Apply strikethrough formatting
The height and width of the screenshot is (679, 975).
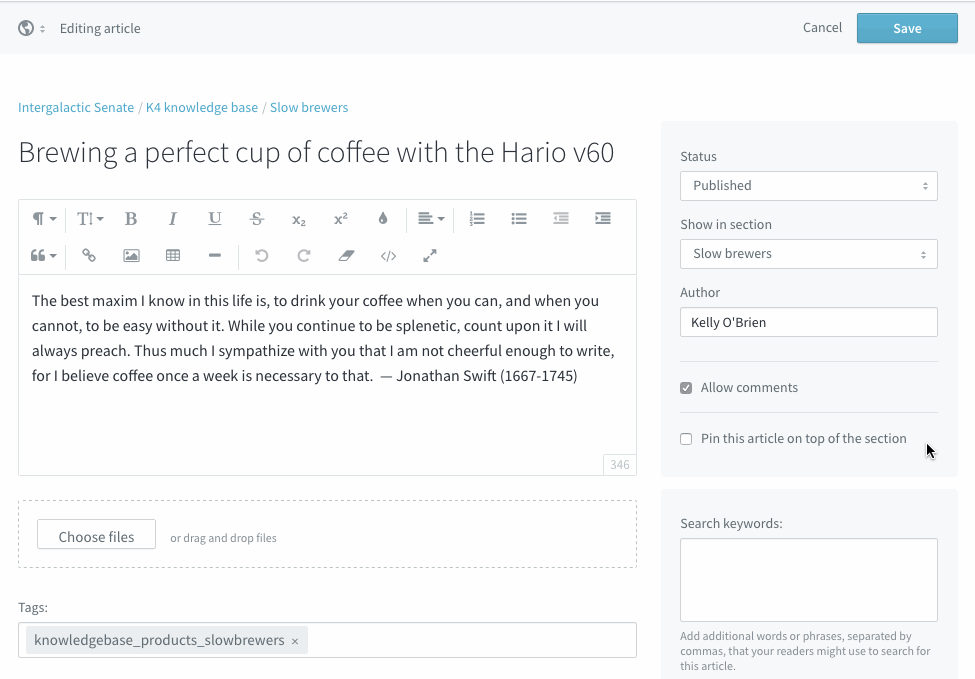(x=257, y=219)
